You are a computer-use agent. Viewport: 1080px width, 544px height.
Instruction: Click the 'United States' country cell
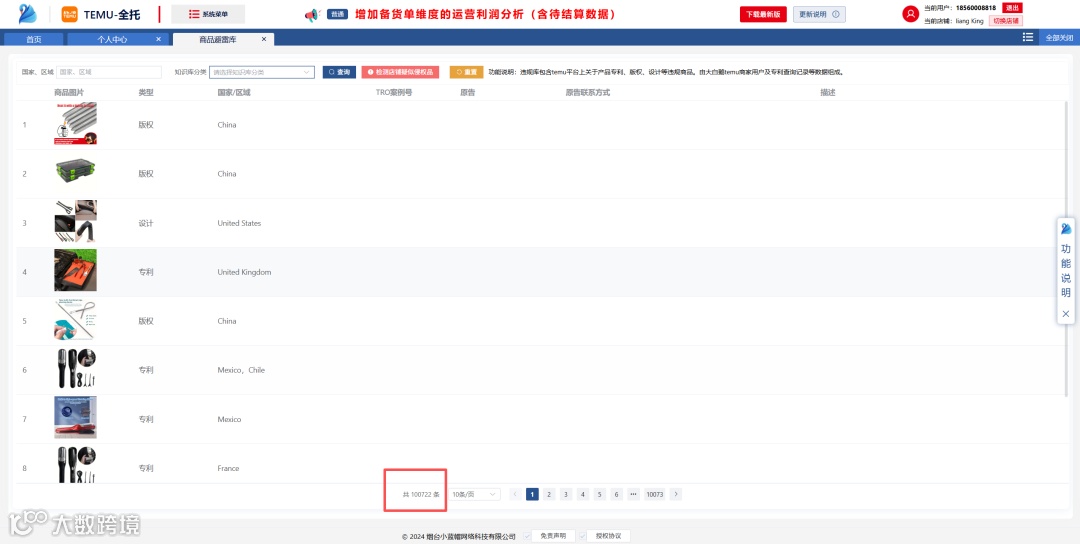(239, 223)
